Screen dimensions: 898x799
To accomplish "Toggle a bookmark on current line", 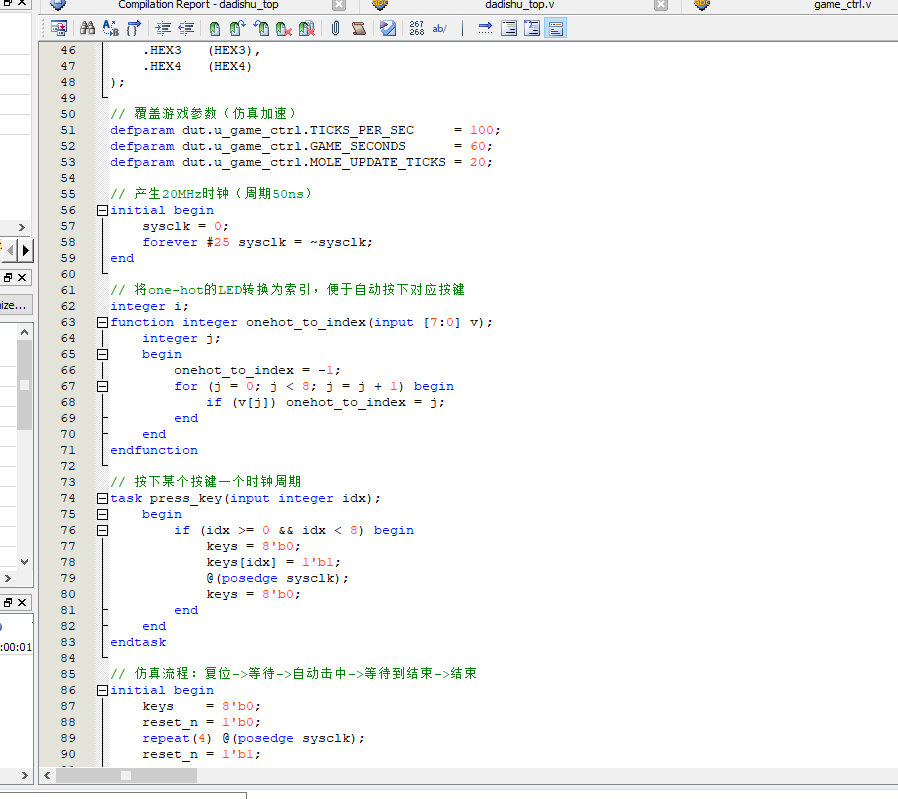I will pyautogui.click(x=215, y=28).
